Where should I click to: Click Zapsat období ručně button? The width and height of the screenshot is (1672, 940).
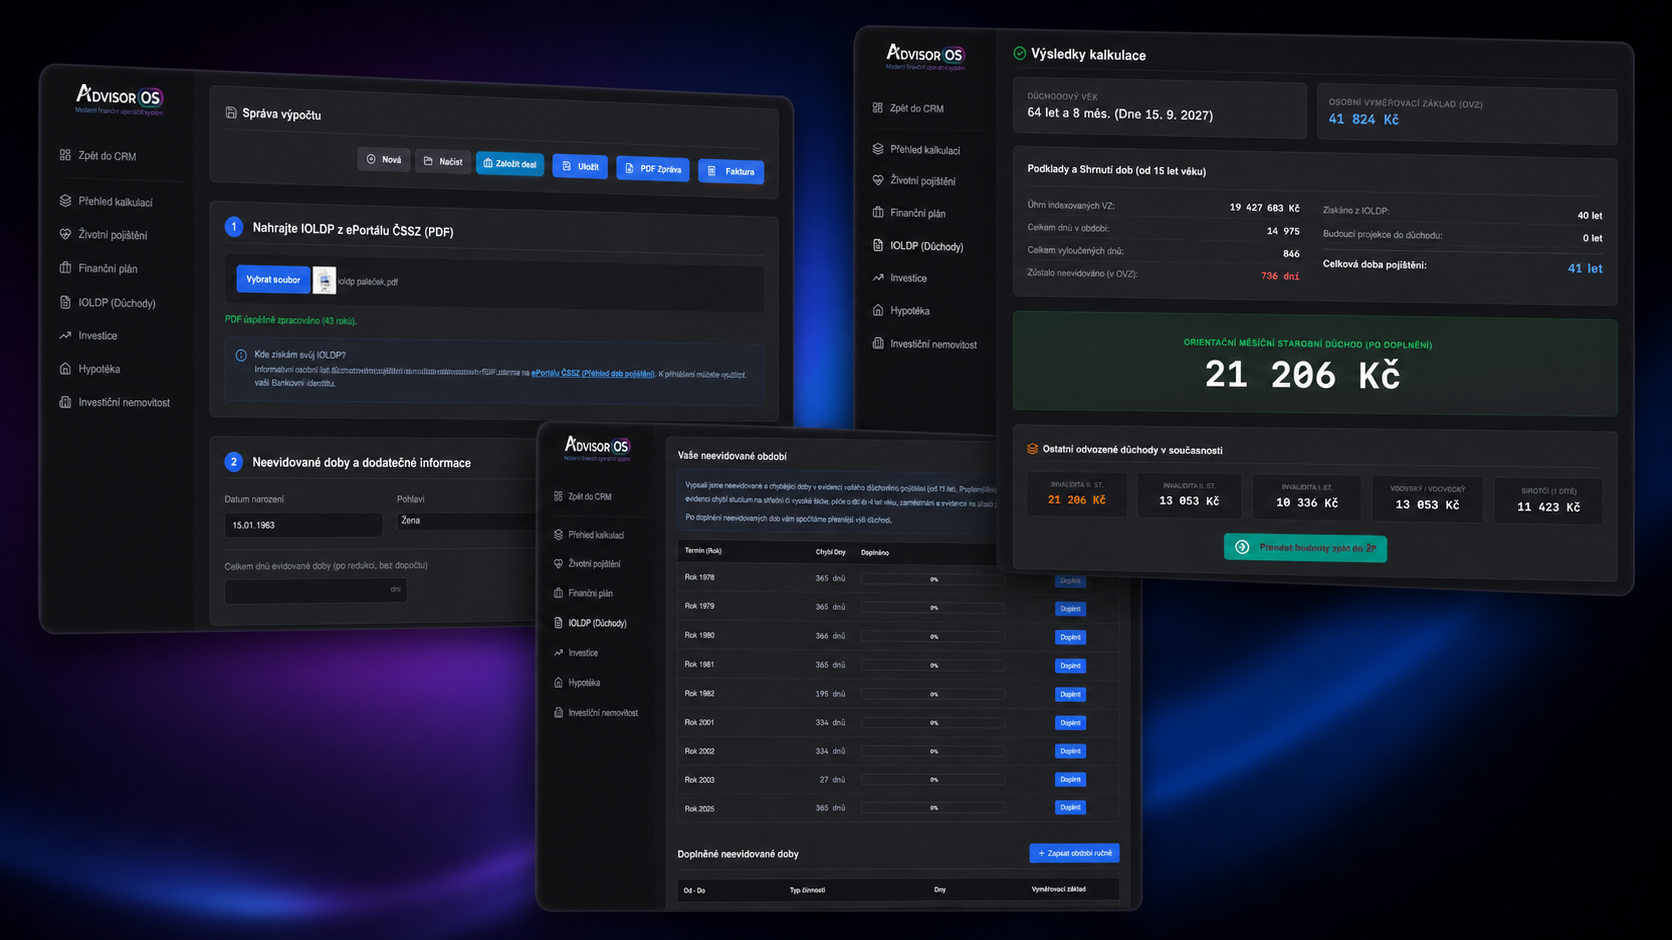click(x=1074, y=853)
